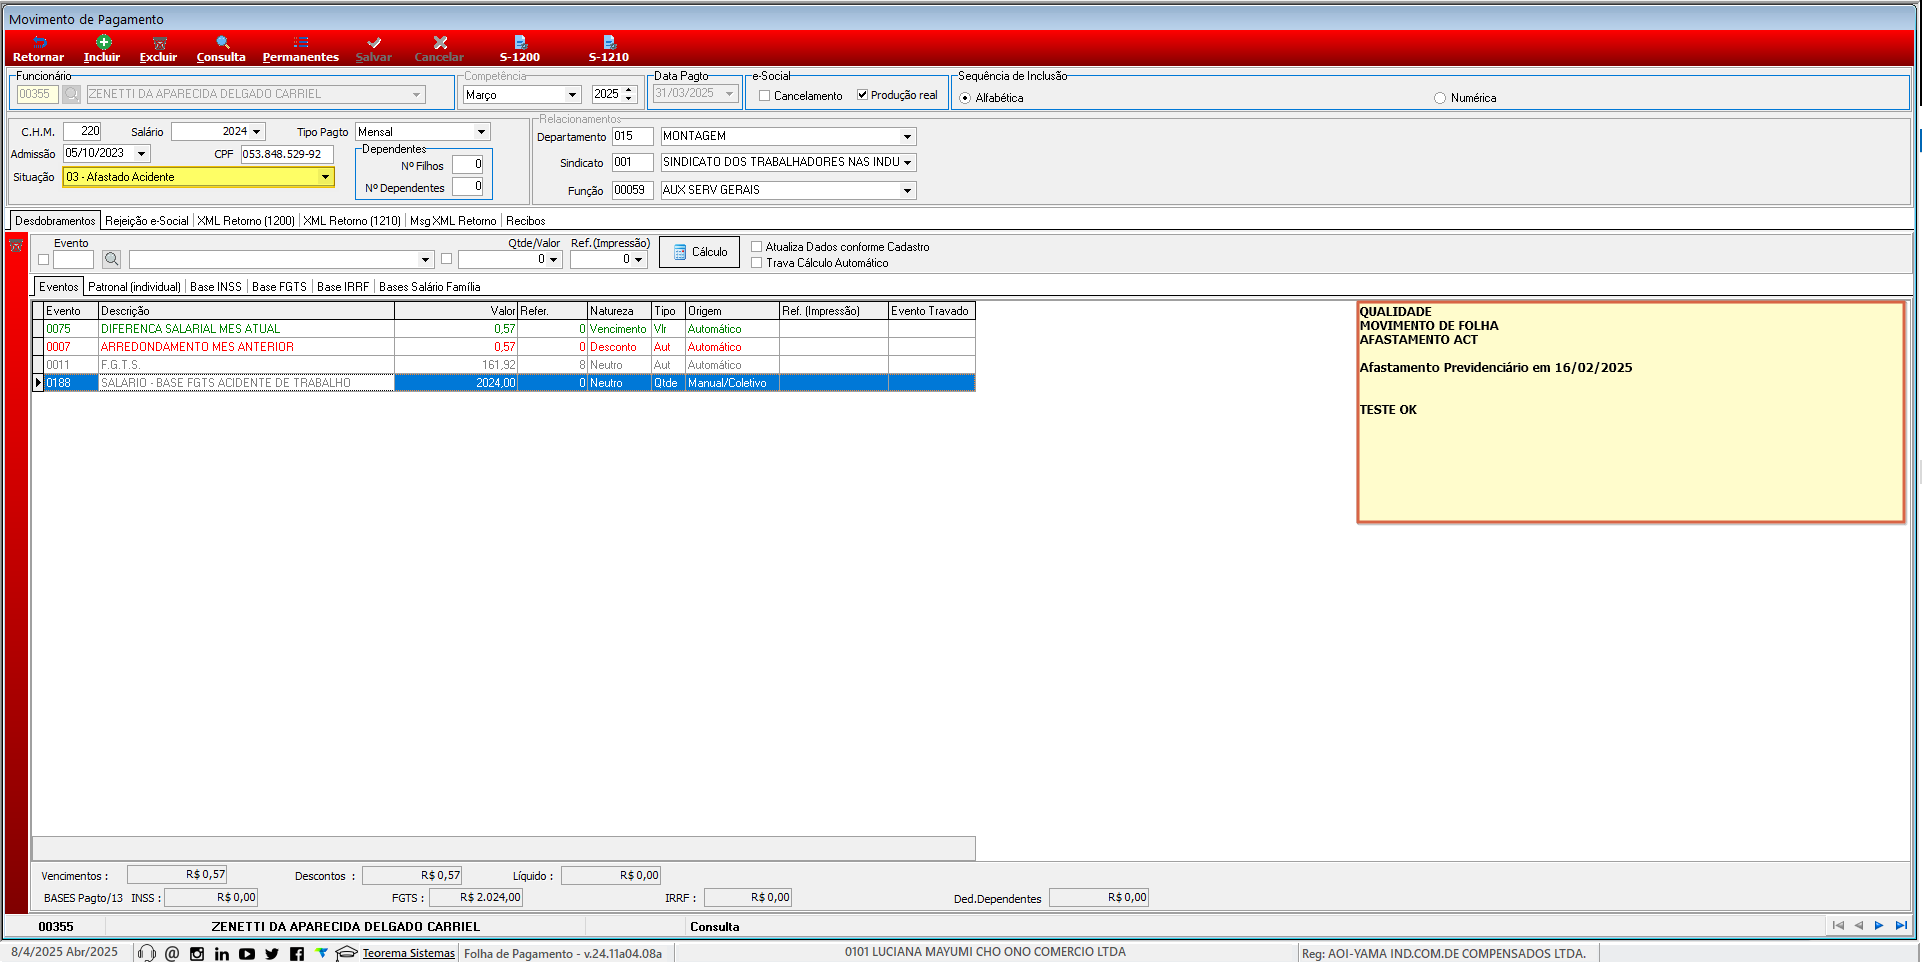This screenshot has width=1922, height=962.
Task: Sort by the Descrição column header
Action: tap(246, 311)
